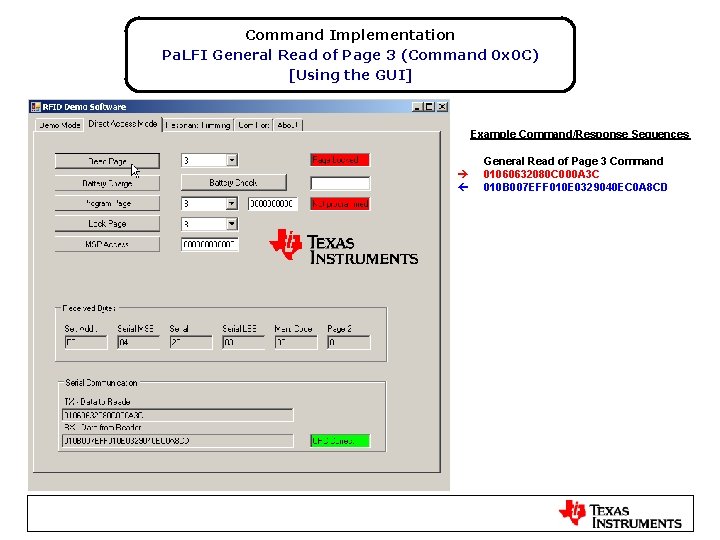Click response string 010B007EFF010E0329040EC0A8CD

tap(575, 187)
